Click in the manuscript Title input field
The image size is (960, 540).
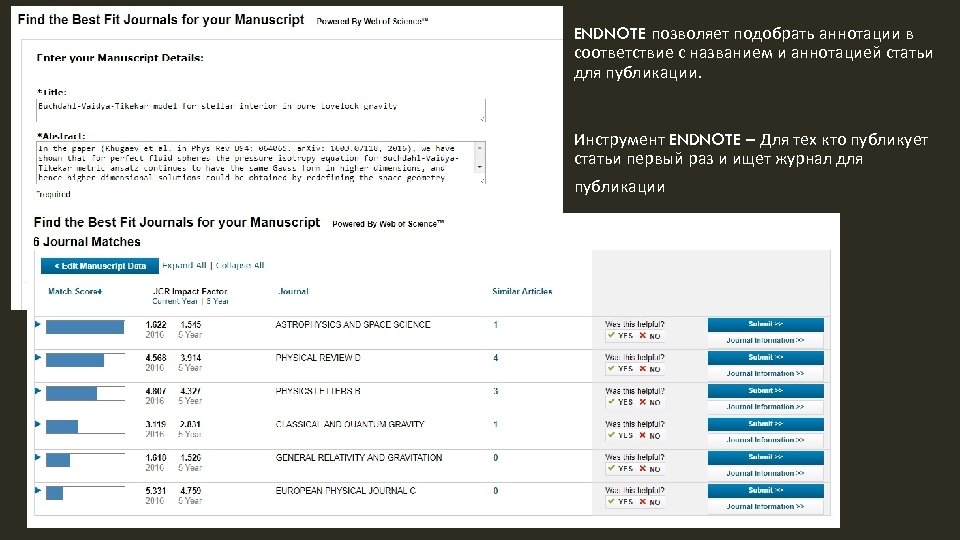(x=261, y=110)
